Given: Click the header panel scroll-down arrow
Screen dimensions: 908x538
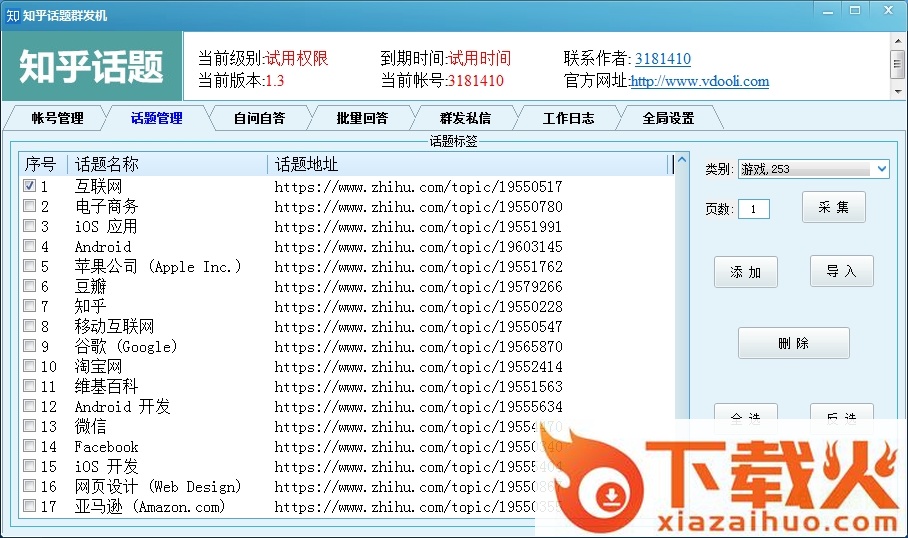Looking at the screenshot, I should pyautogui.click(x=898, y=92).
